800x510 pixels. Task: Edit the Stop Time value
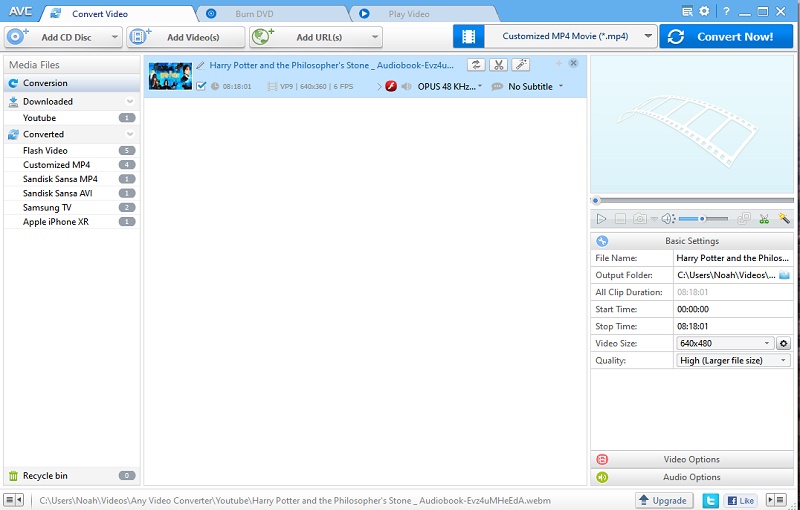[733, 326]
